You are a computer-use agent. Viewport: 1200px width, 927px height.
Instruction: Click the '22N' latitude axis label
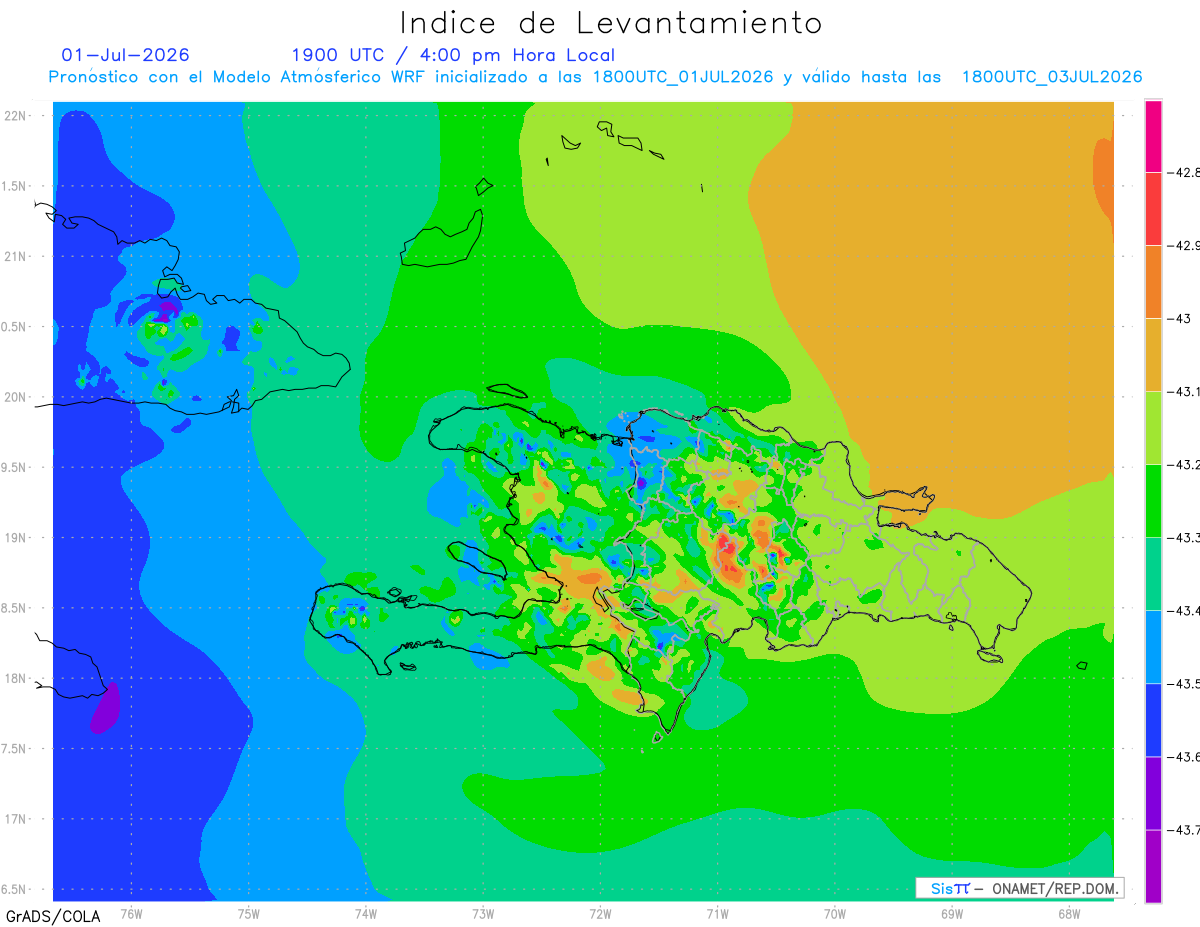click(x=15, y=116)
